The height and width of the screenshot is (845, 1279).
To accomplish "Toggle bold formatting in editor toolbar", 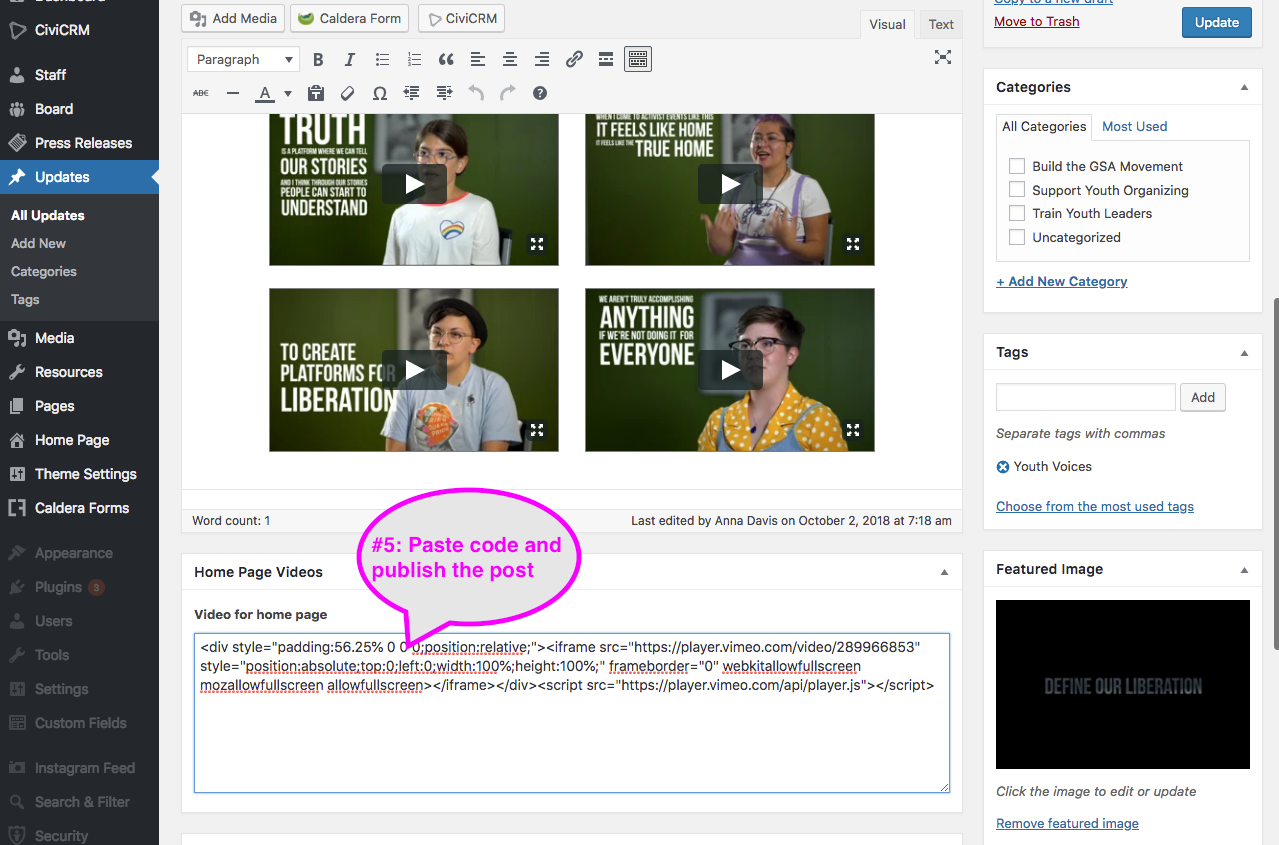I will [318, 60].
